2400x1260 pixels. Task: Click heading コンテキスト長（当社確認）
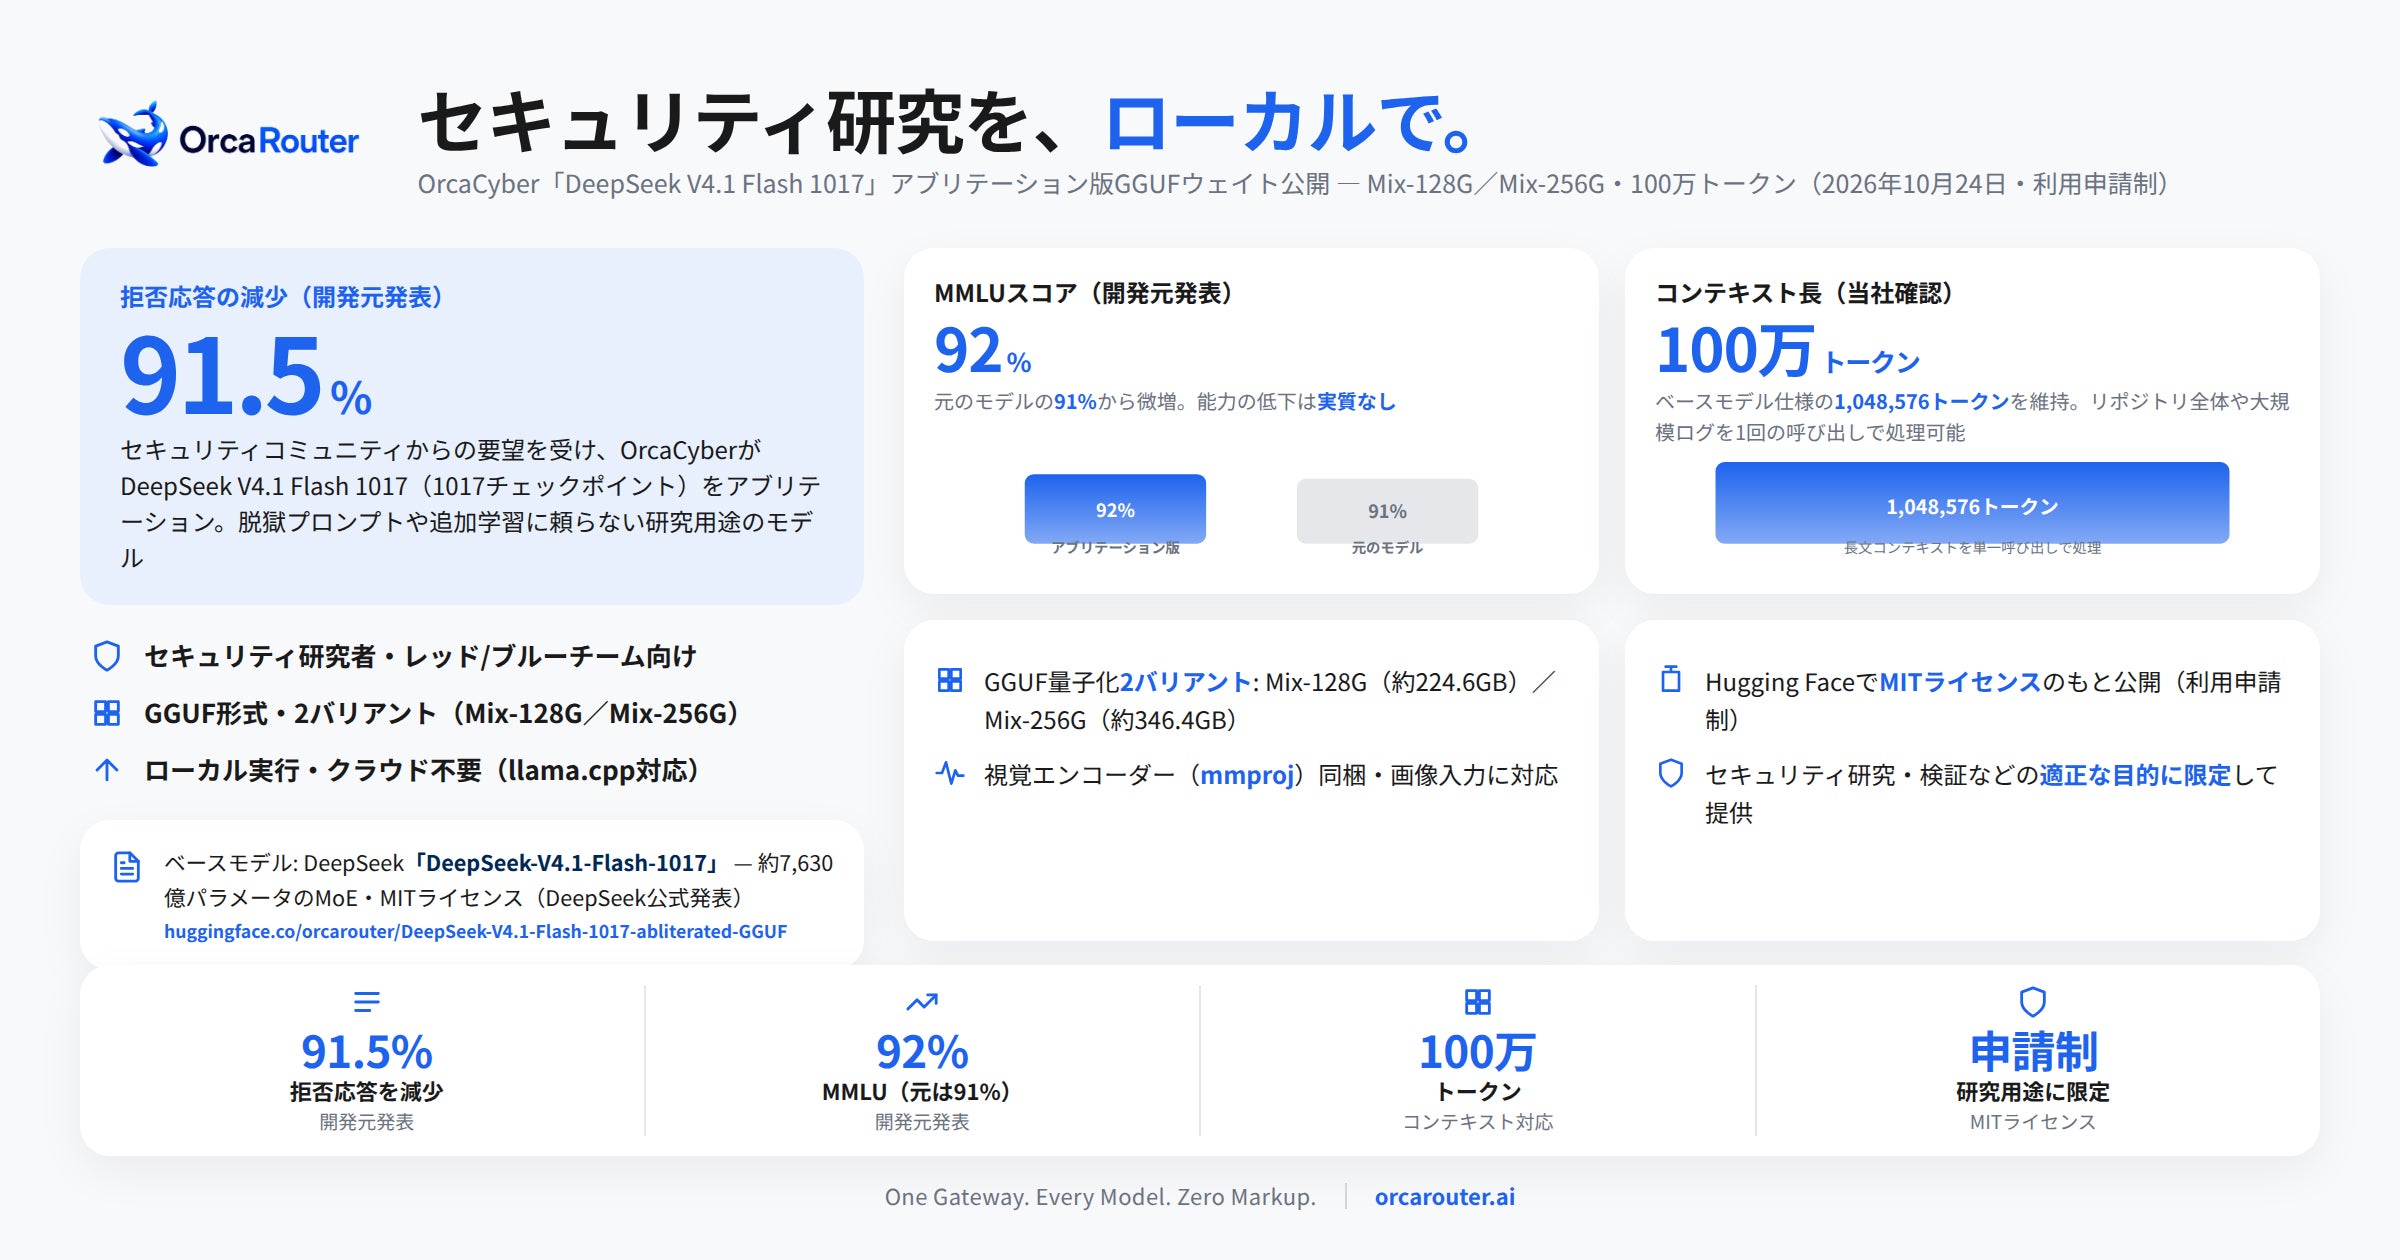click(1804, 293)
